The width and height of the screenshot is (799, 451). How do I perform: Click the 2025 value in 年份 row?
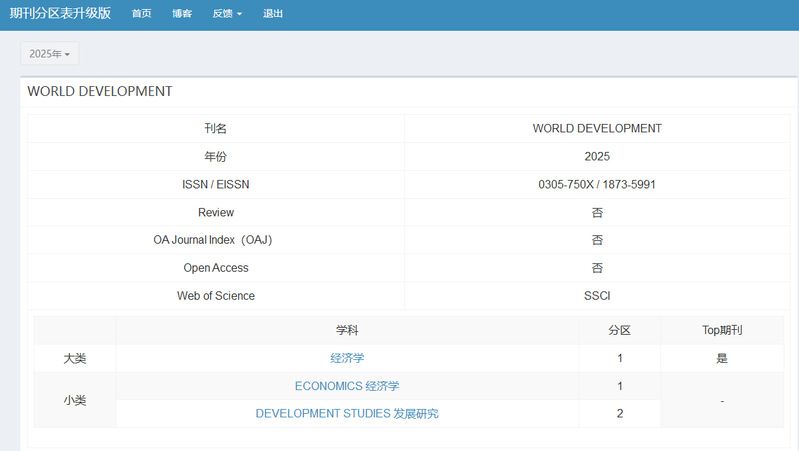point(597,157)
